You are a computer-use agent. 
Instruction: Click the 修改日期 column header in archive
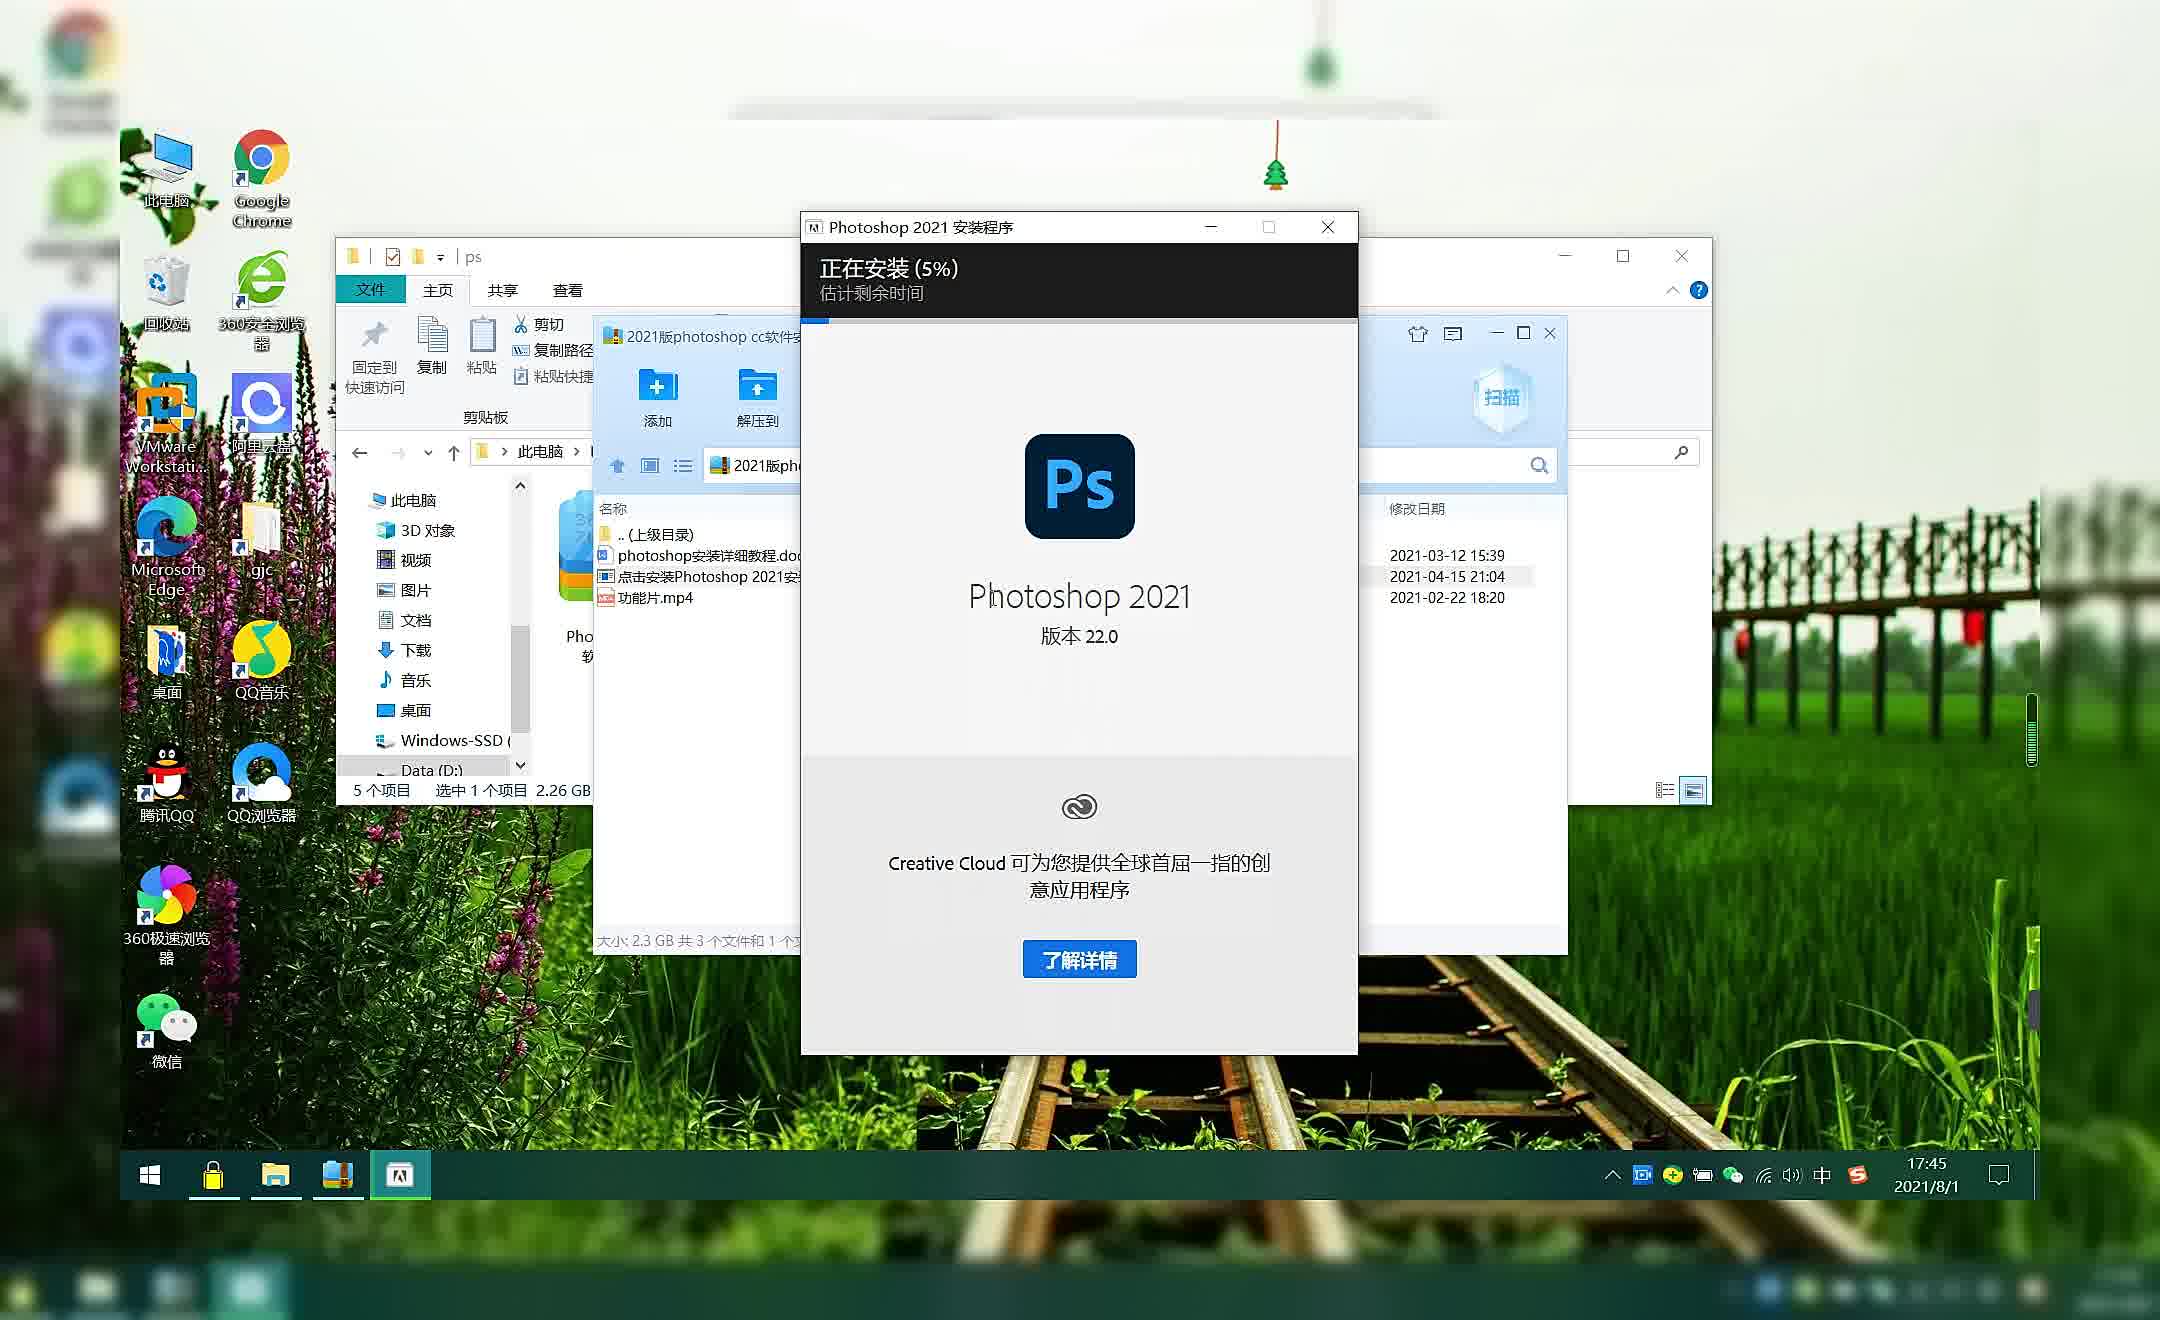(1417, 509)
